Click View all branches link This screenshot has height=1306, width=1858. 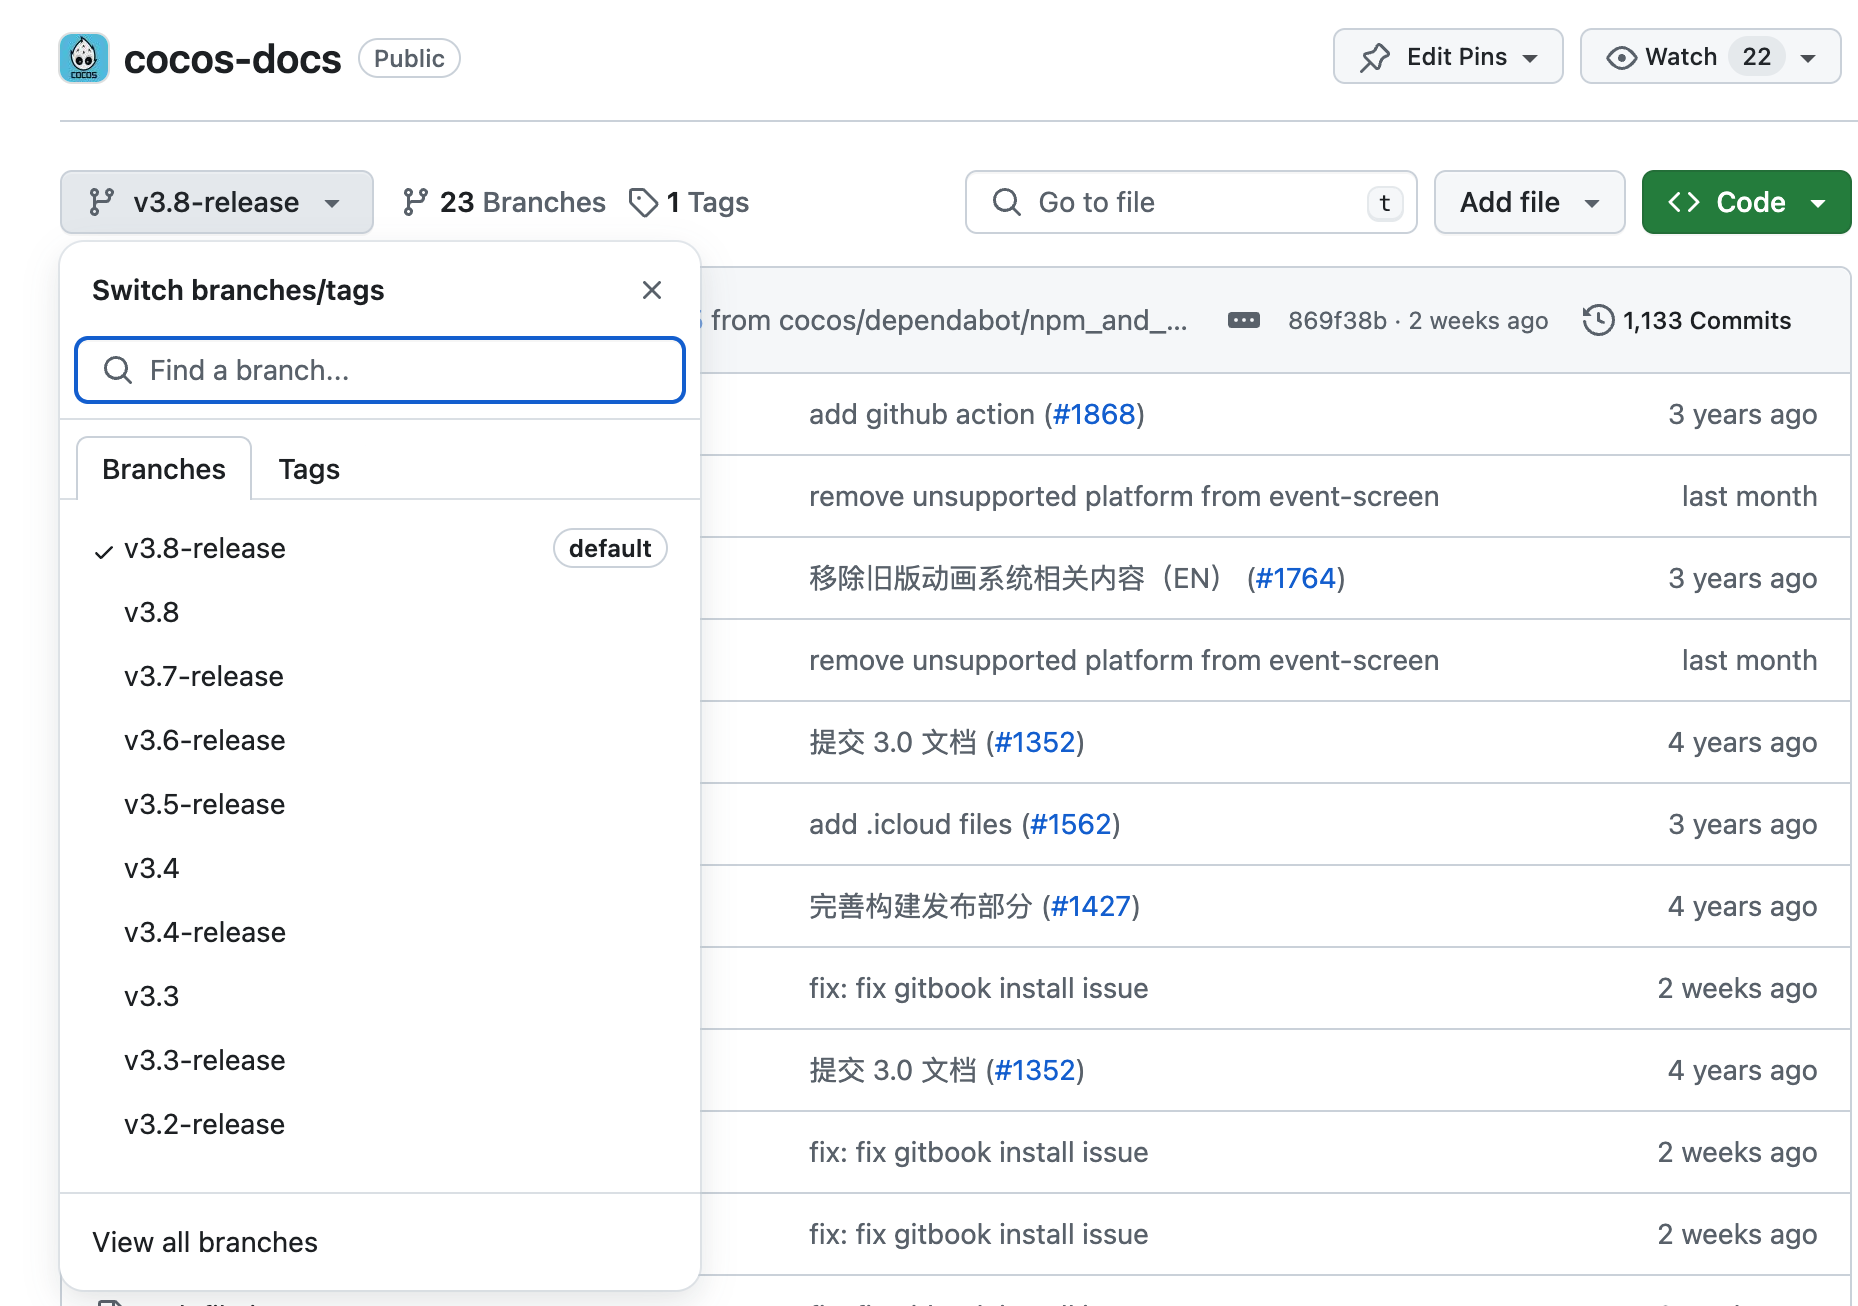pyautogui.click(x=205, y=1242)
